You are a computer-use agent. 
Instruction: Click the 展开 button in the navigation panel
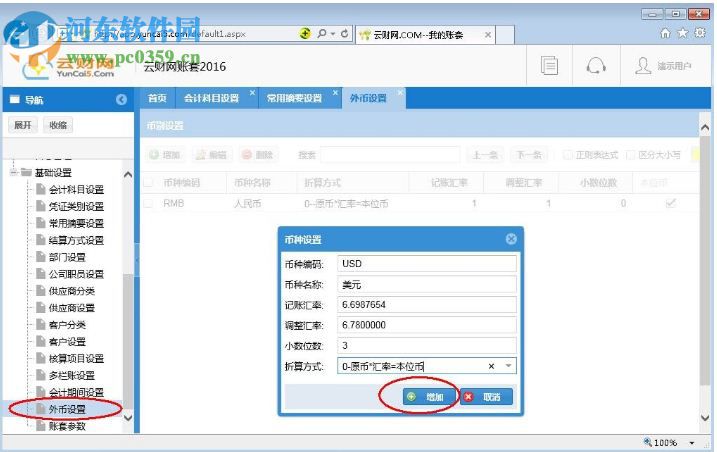coord(23,125)
